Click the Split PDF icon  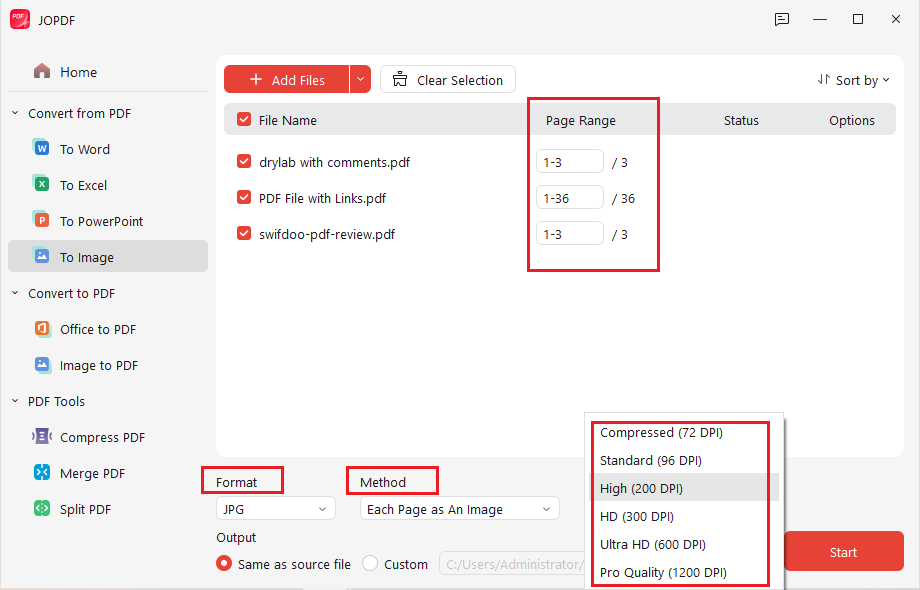coord(42,508)
